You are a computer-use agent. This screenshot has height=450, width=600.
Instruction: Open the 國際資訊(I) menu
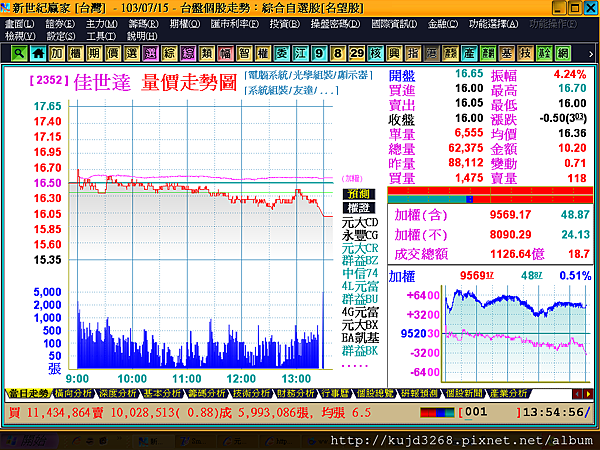[394, 24]
